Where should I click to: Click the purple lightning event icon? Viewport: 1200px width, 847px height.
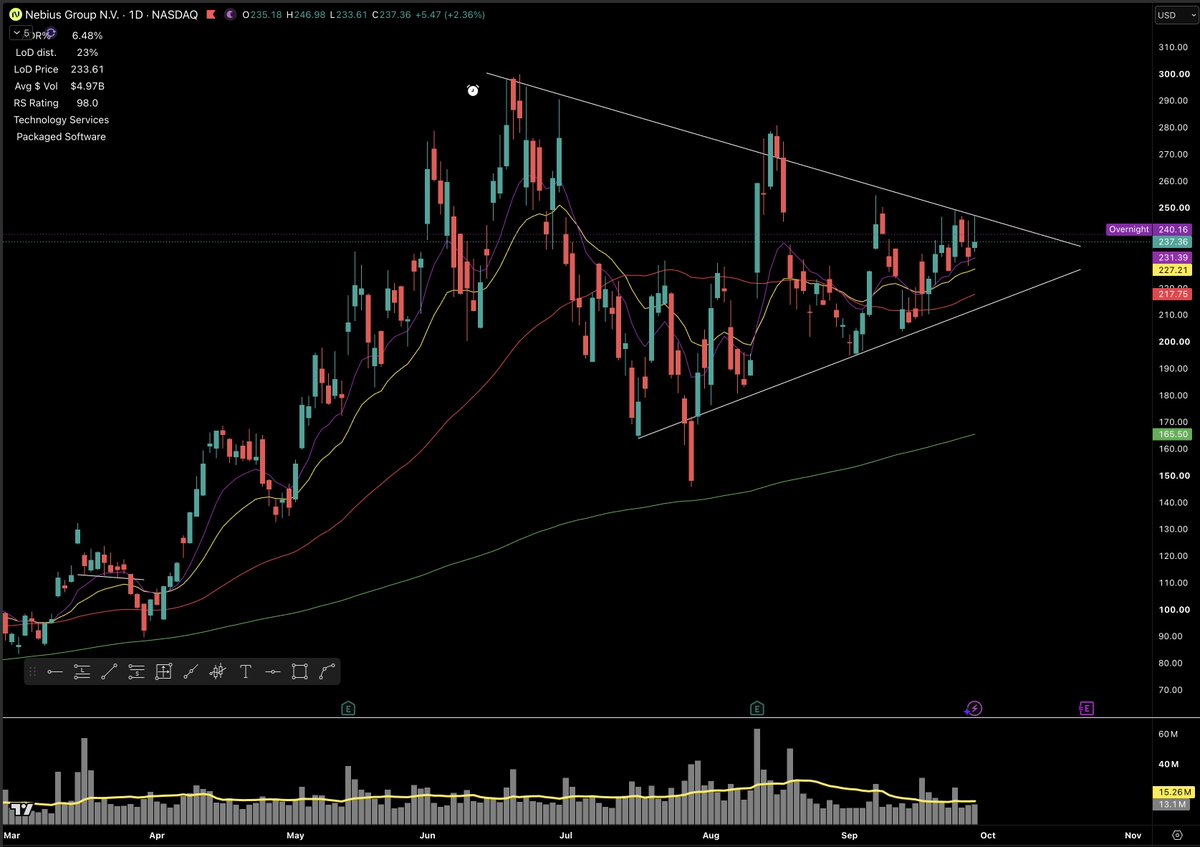pyautogui.click(x=974, y=708)
